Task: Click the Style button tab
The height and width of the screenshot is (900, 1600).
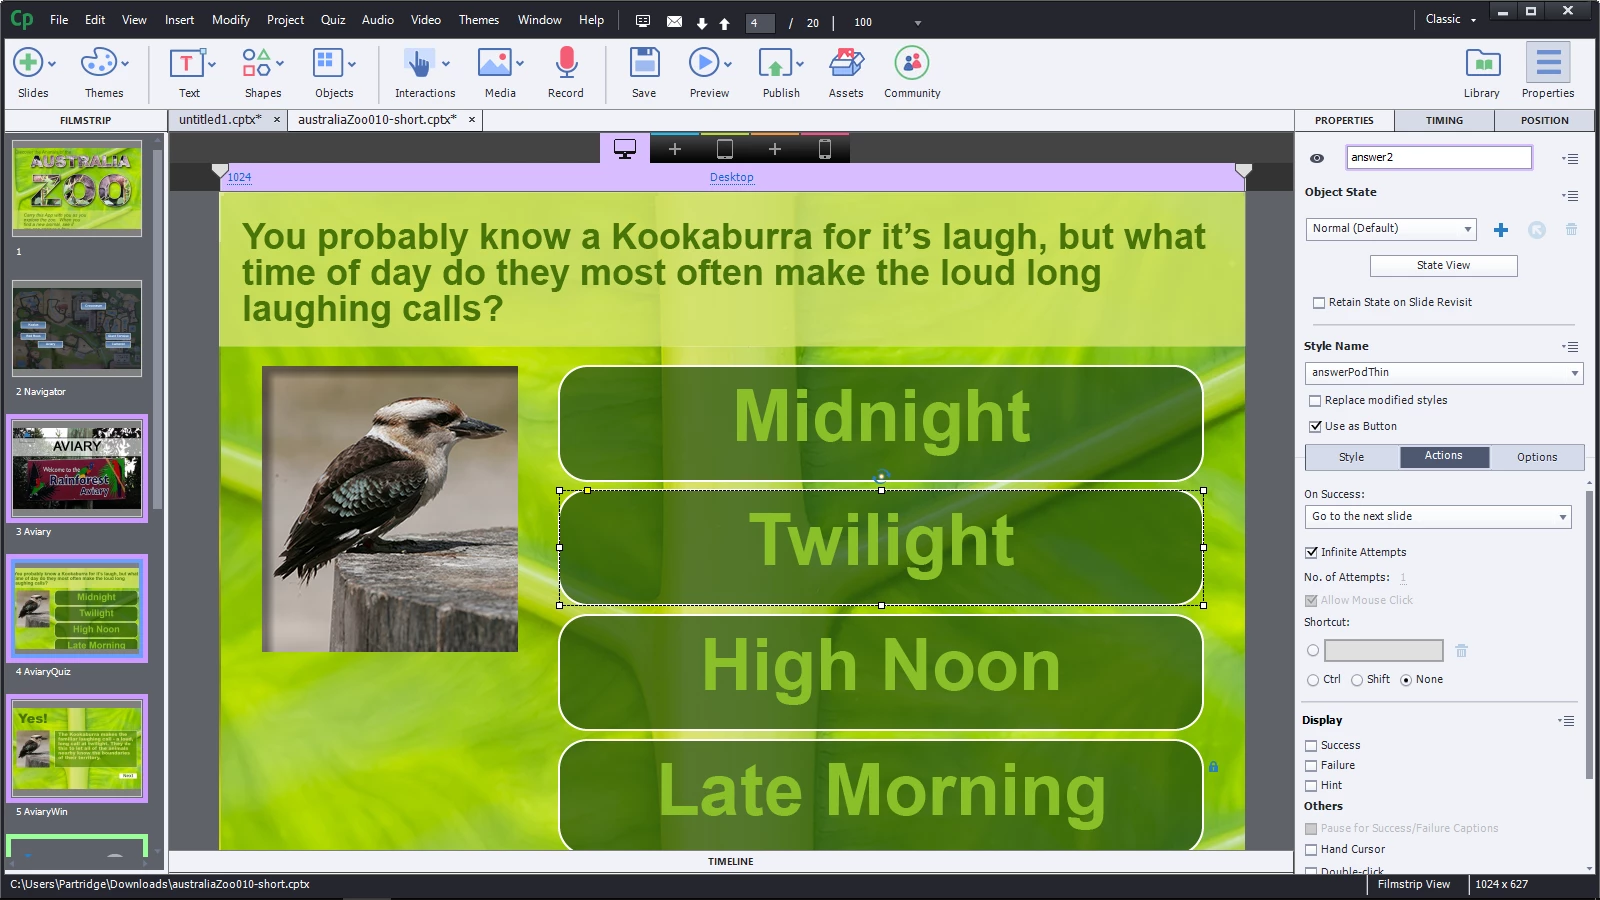Action: 1352,457
